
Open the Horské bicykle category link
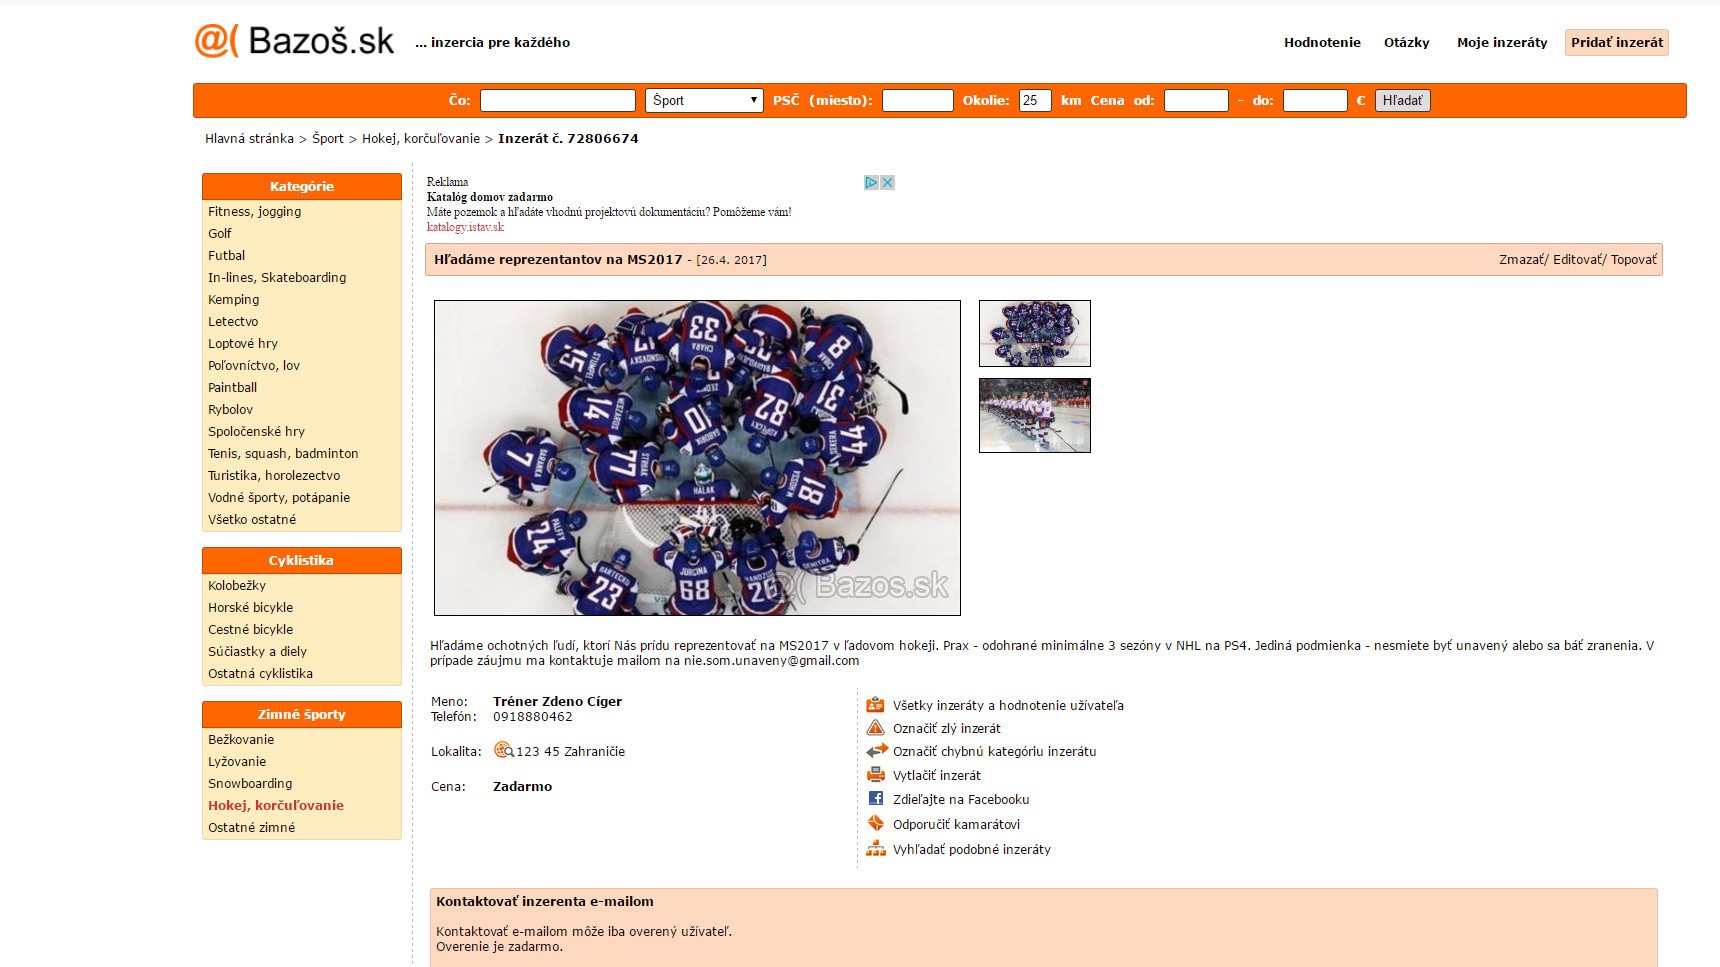point(250,607)
